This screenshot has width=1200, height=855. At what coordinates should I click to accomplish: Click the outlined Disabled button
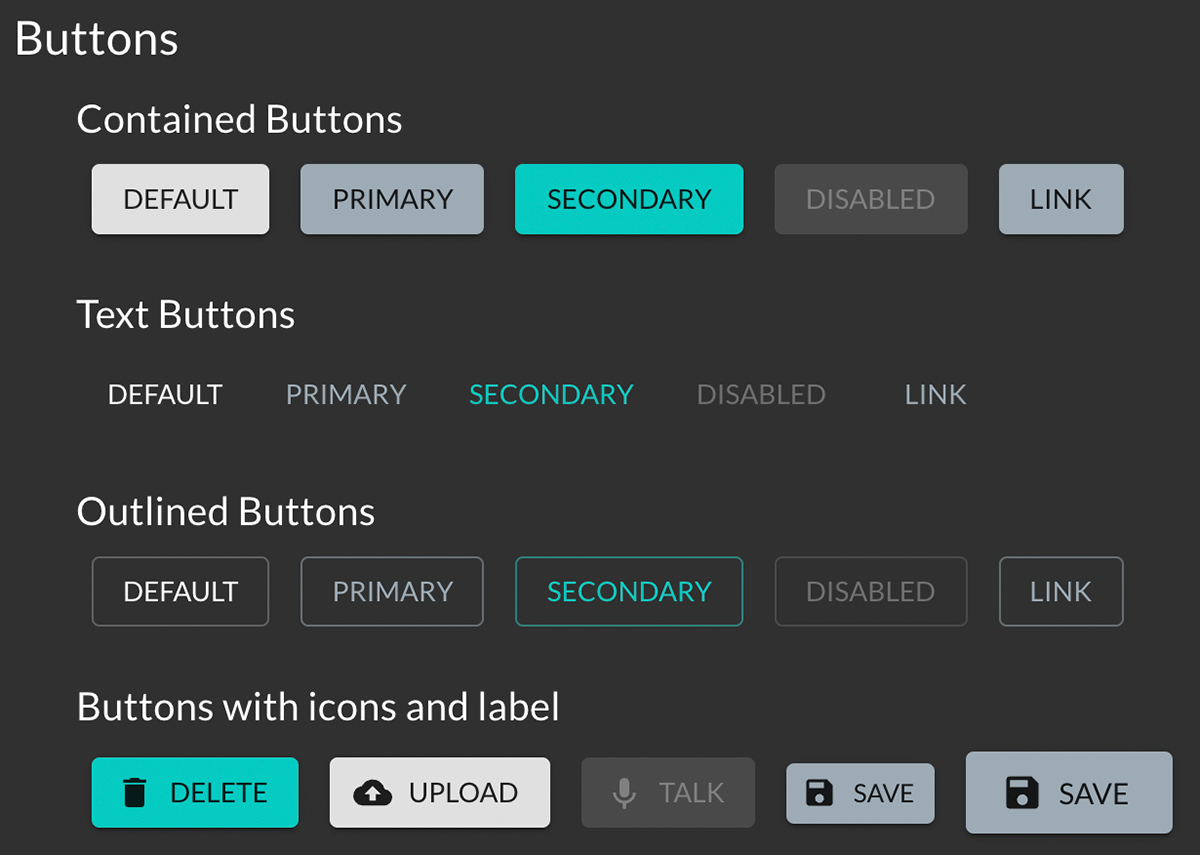click(x=870, y=591)
